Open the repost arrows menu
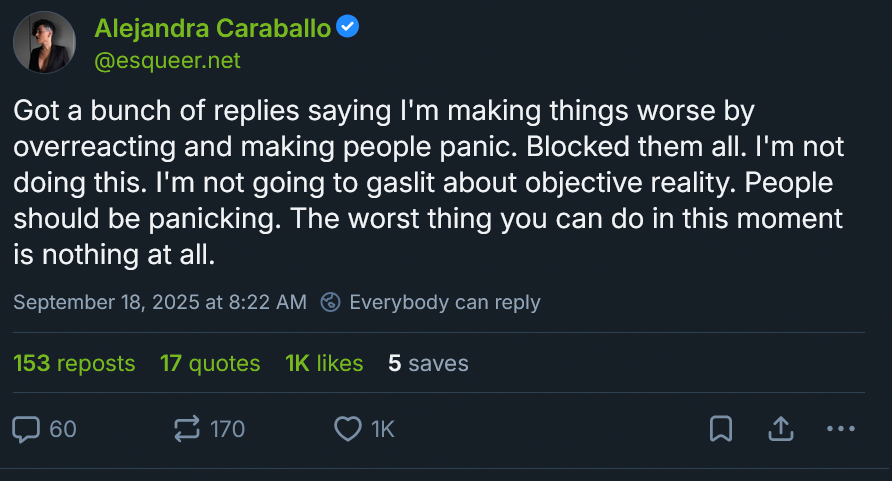Screen dimensions: 892x481 pyautogui.click(x=187, y=429)
